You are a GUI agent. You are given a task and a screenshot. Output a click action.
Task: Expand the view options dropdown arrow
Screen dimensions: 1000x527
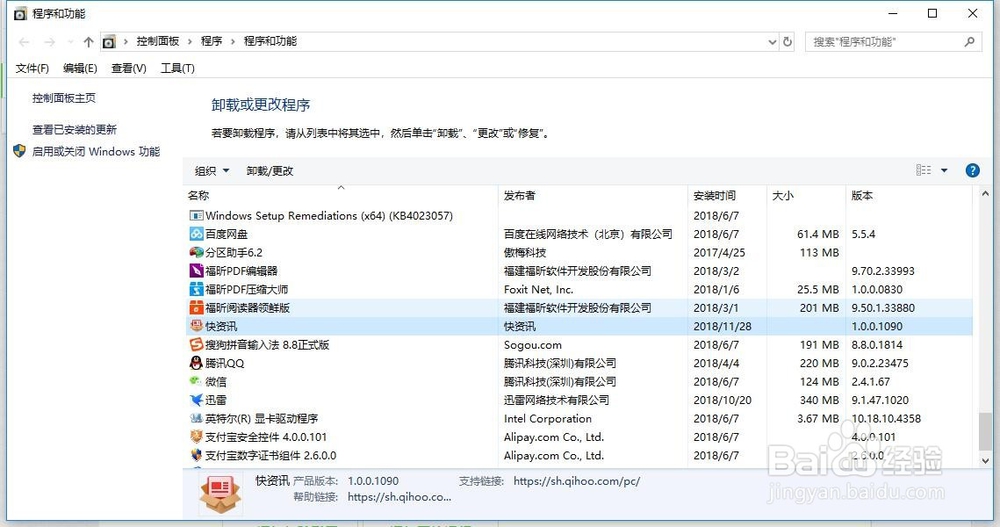(945, 170)
